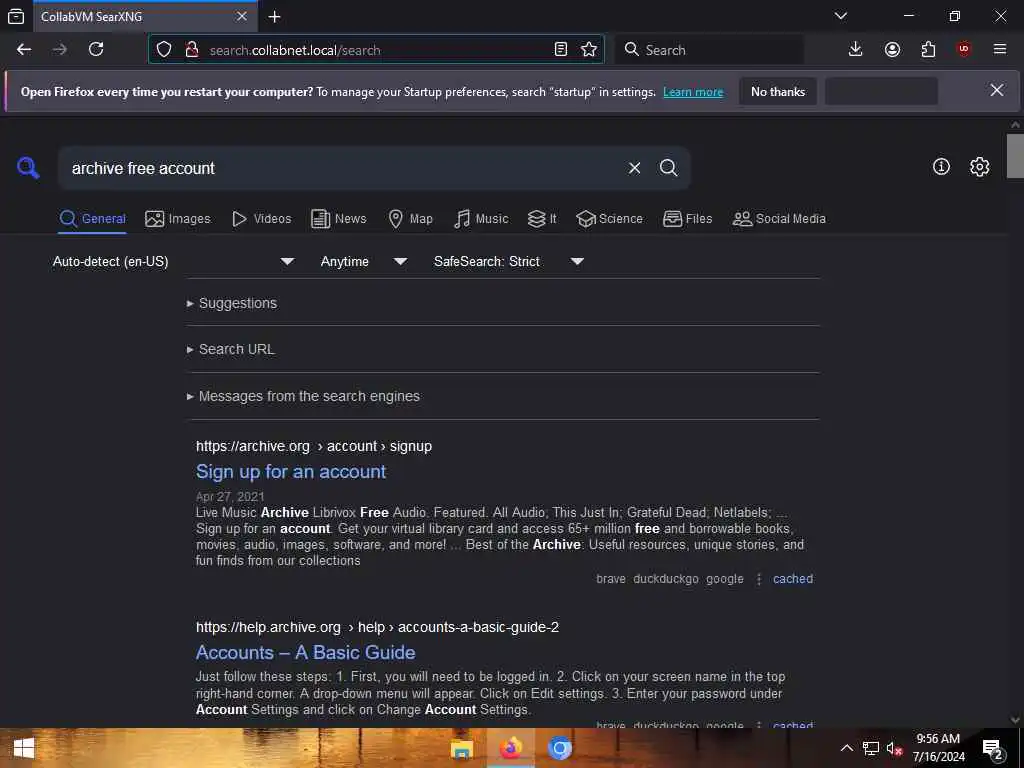
Task: Click Learn more in the notification bar
Action: pos(693,92)
